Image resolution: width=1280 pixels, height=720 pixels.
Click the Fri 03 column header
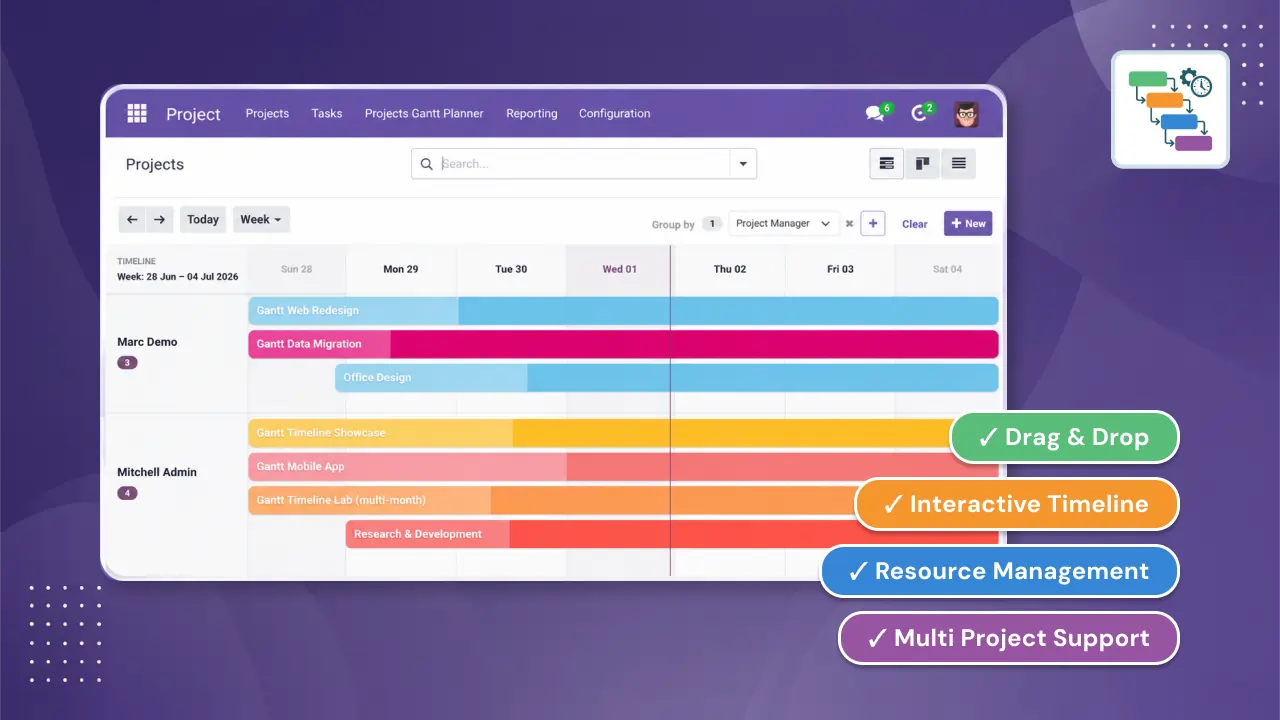840,269
